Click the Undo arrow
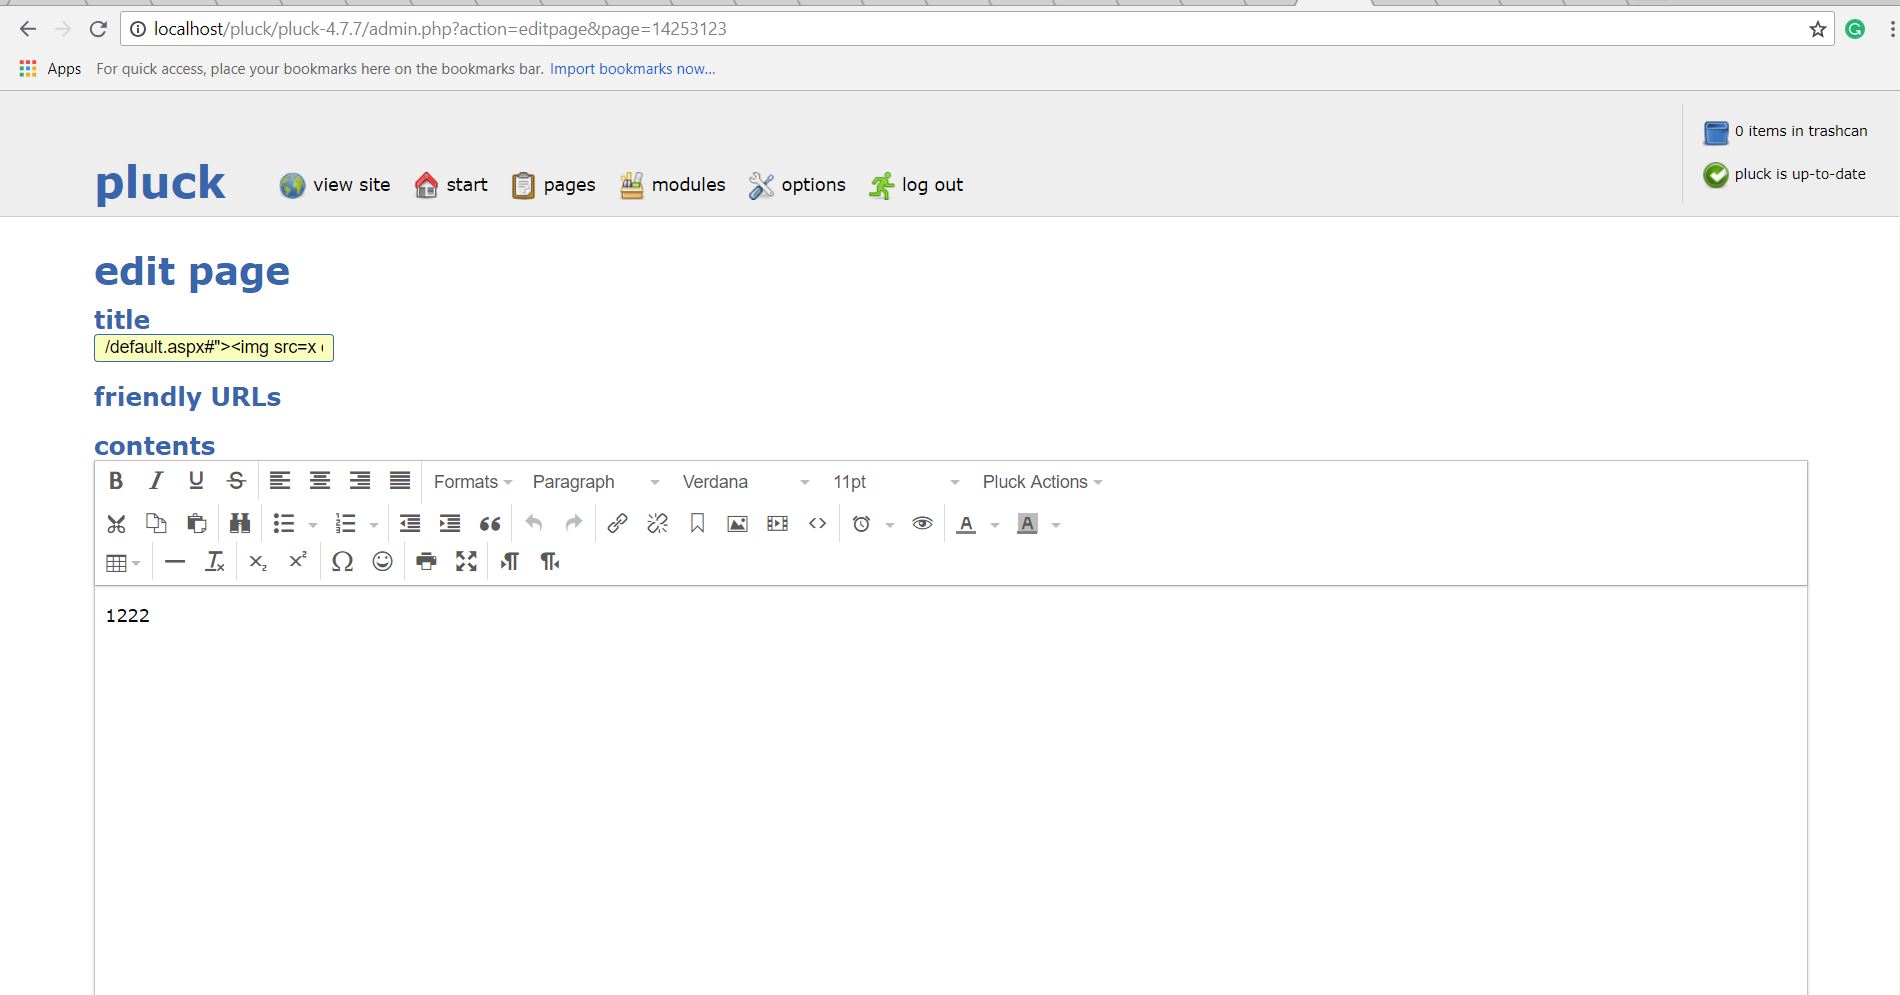The width and height of the screenshot is (1900, 995). [x=534, y=523]
